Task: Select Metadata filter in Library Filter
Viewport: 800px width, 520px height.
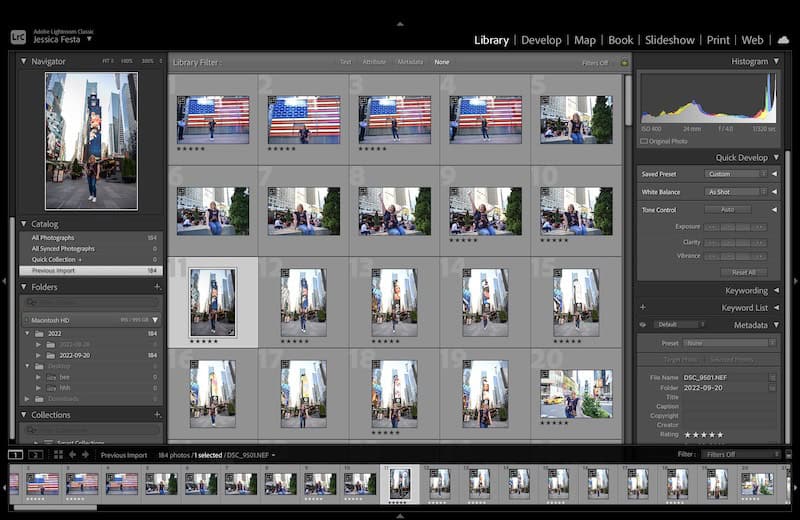Action: pyautogui.click(x=410, y=62)
